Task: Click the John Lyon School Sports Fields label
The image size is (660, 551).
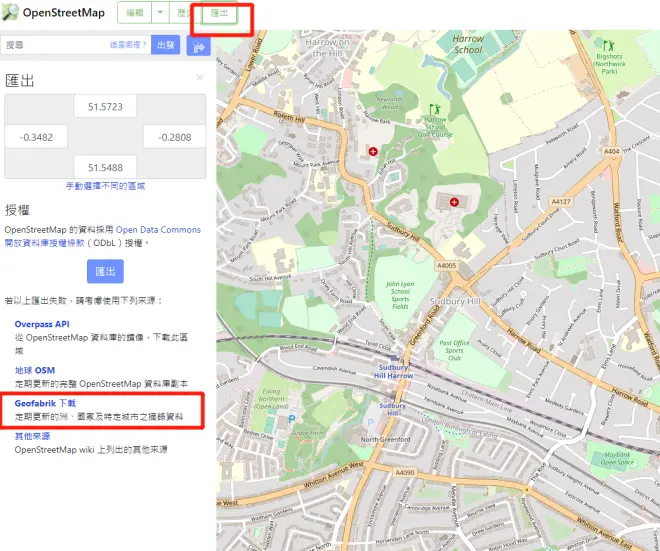Action: tap(400, 295)
